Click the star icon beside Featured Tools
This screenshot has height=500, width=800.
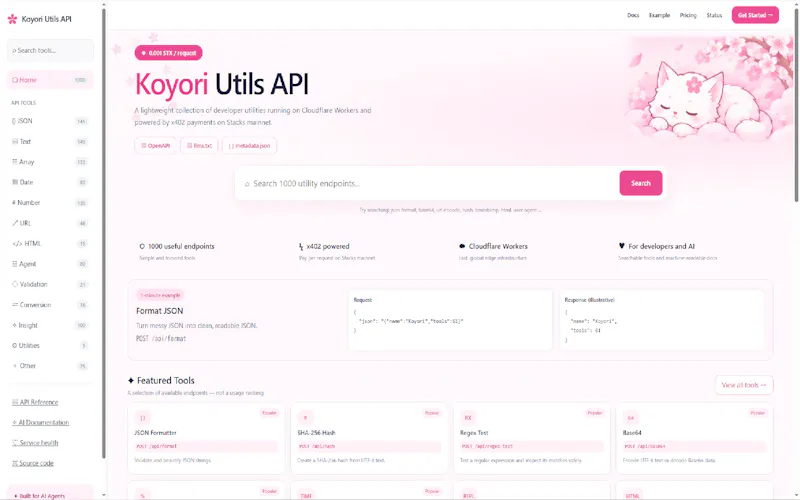click(131, 381)
